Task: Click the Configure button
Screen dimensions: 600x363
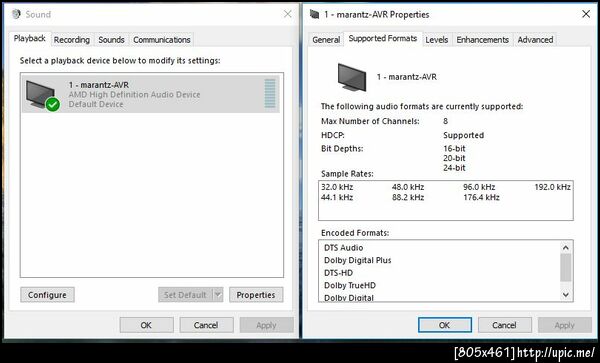Action: 47,295
